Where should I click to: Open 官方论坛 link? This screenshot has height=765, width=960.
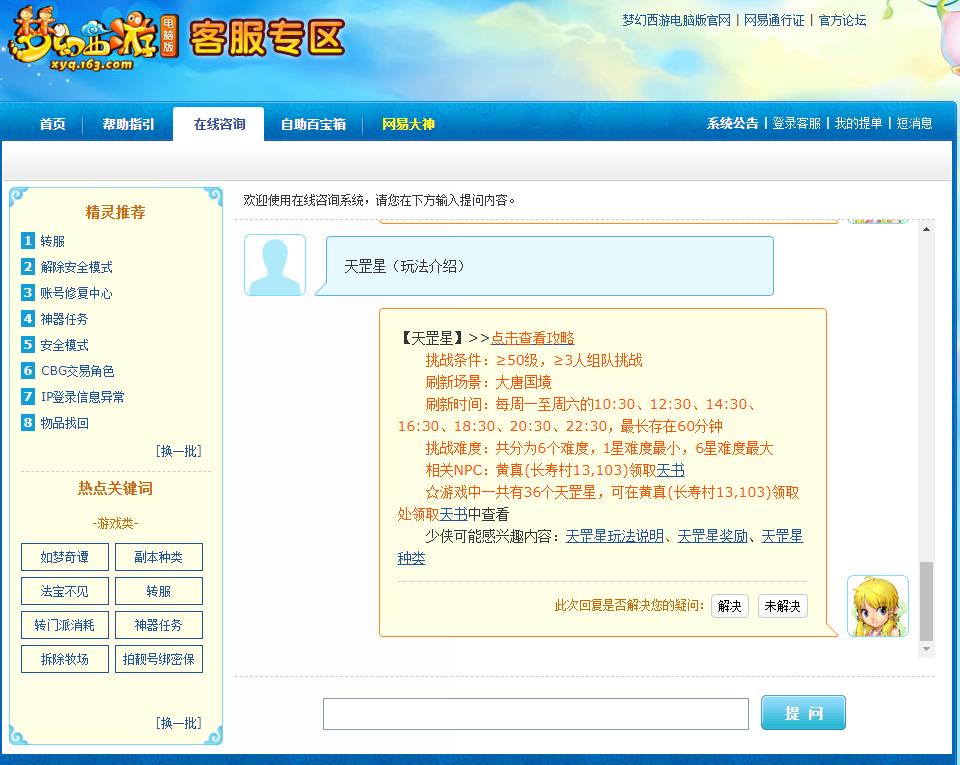click(x=842, y=20)
